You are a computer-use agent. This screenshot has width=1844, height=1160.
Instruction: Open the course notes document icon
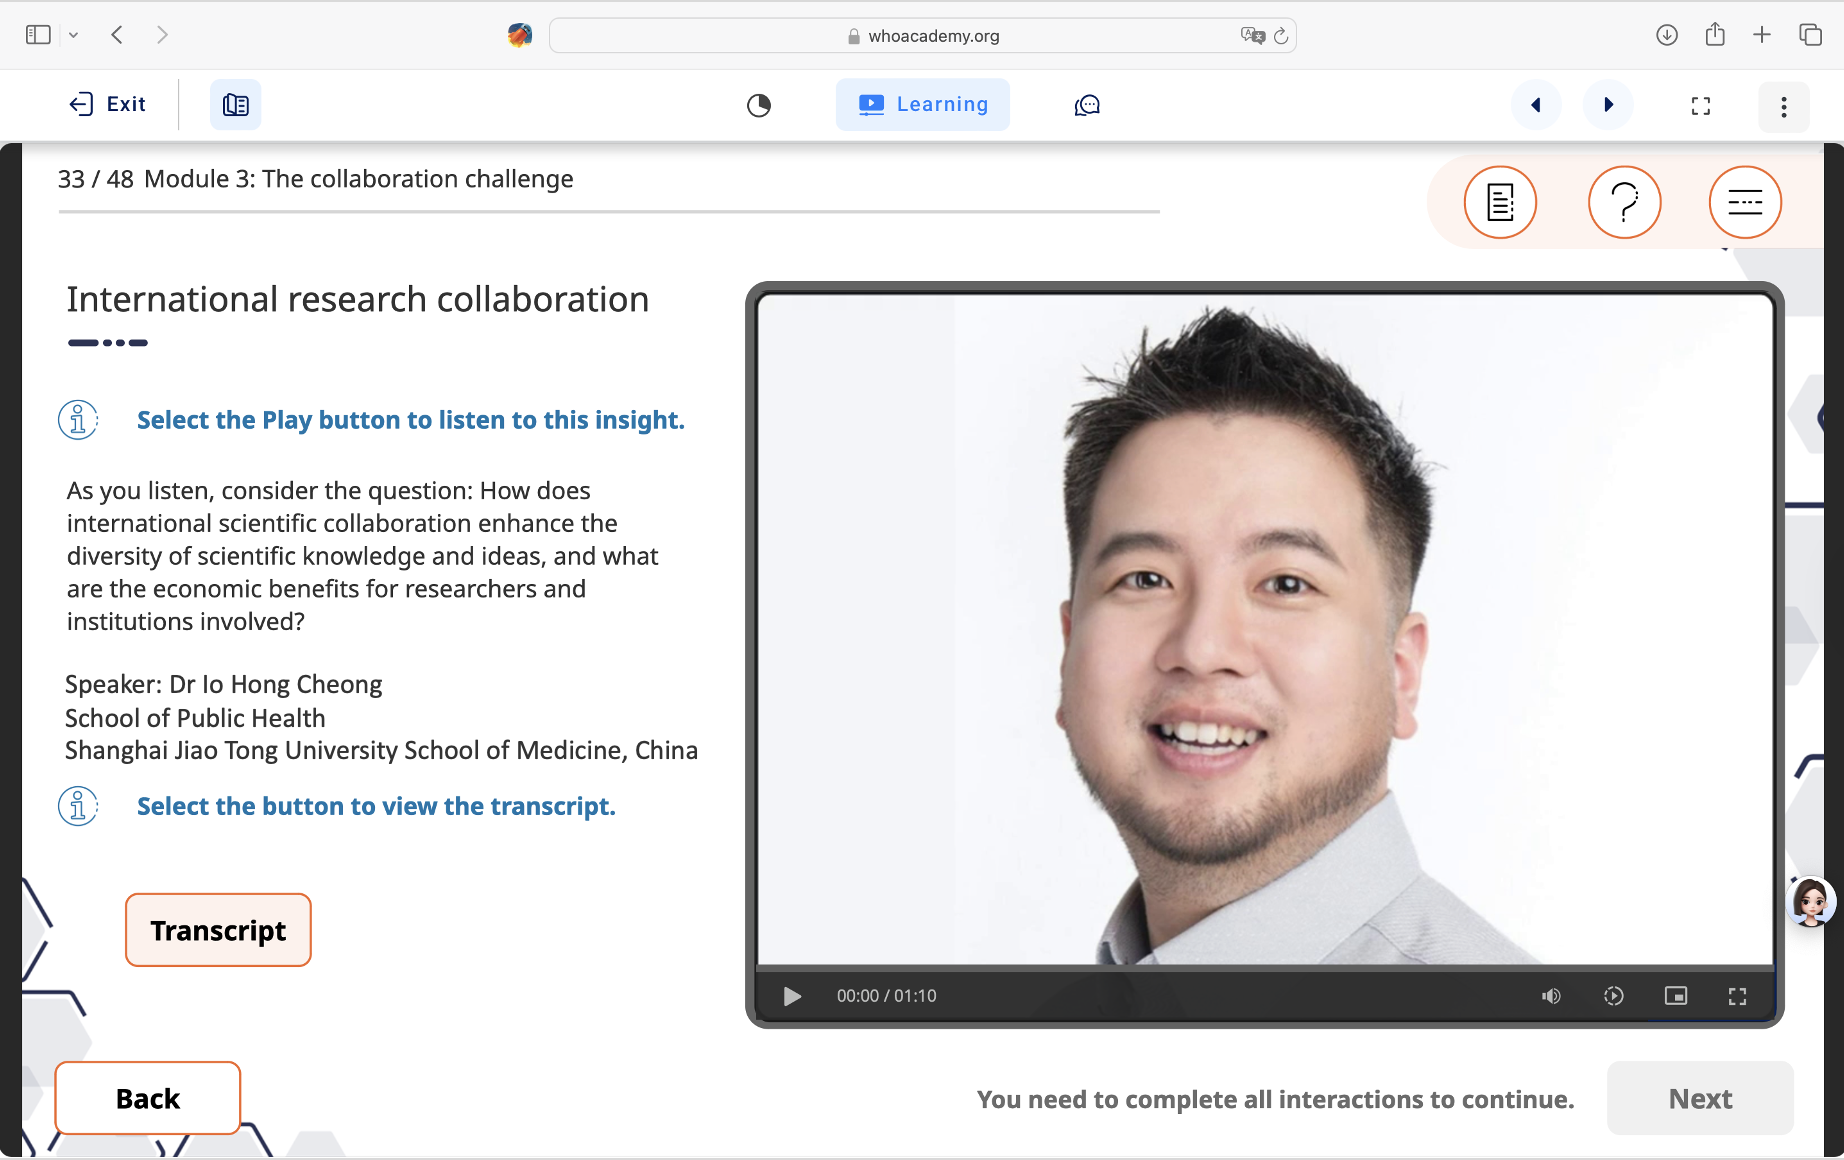pyautogui.click(x=1500, y=202)
